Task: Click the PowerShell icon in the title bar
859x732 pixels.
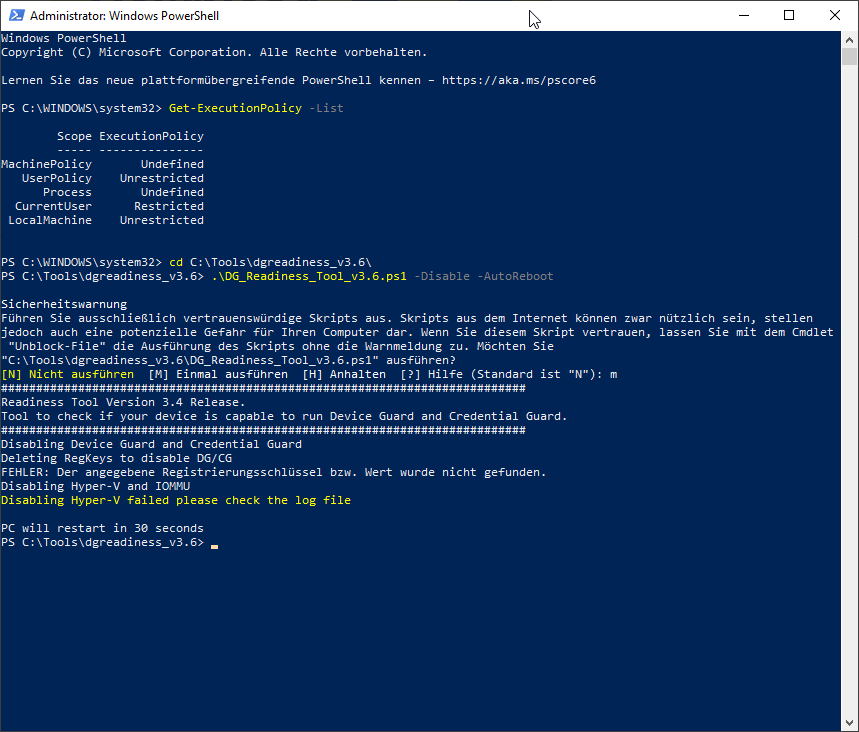Action: coord(15,16)
